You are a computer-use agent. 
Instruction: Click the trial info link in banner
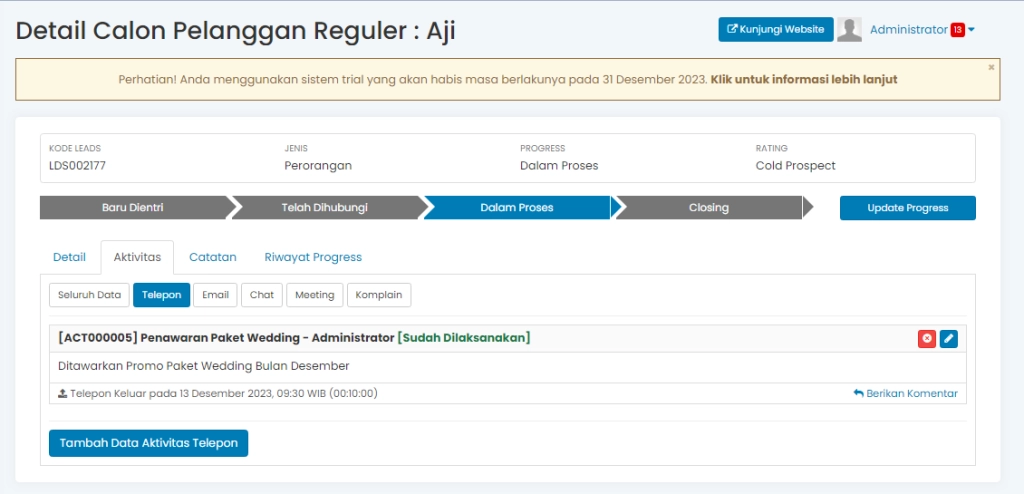(x=803, y=79)
